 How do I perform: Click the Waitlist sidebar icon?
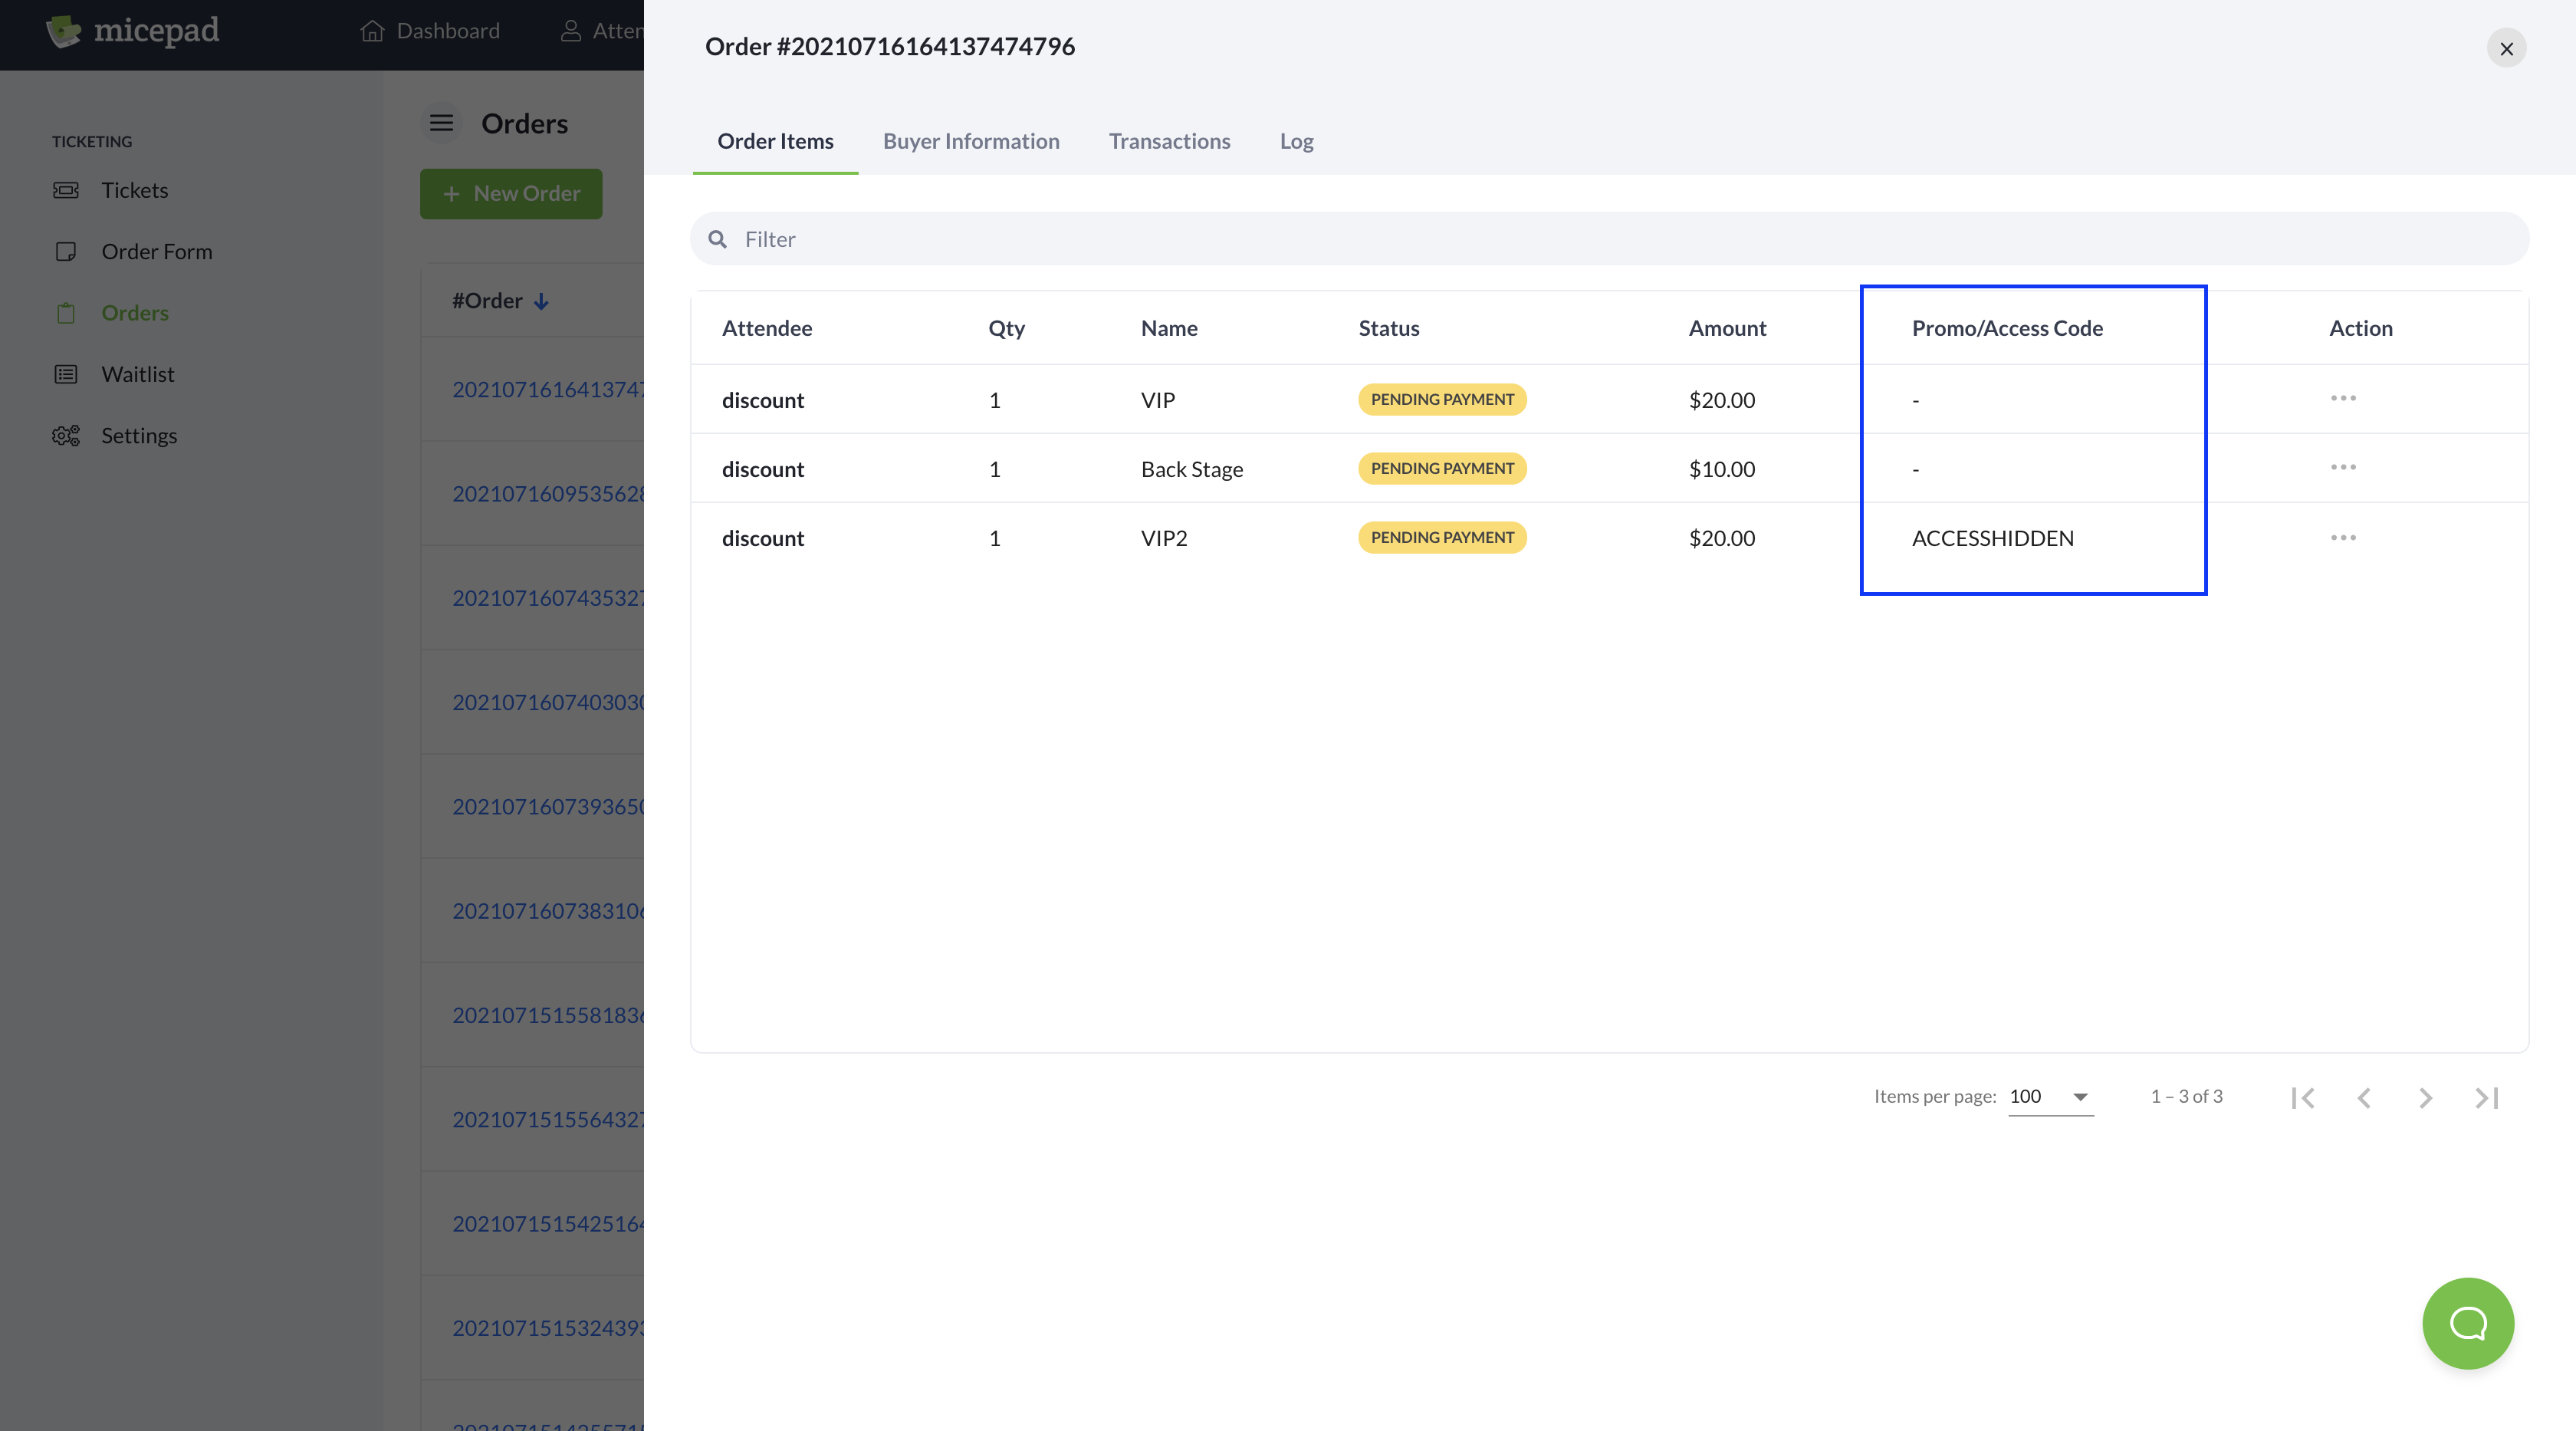point(66,374)
